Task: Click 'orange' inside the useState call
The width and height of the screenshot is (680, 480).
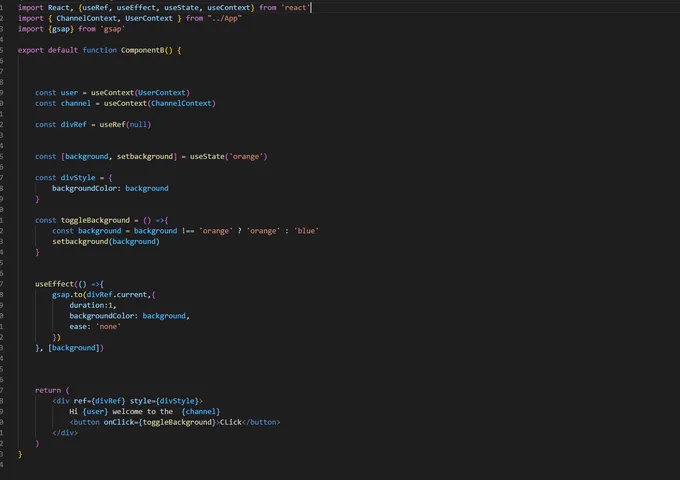Action: tap(246, 157)
